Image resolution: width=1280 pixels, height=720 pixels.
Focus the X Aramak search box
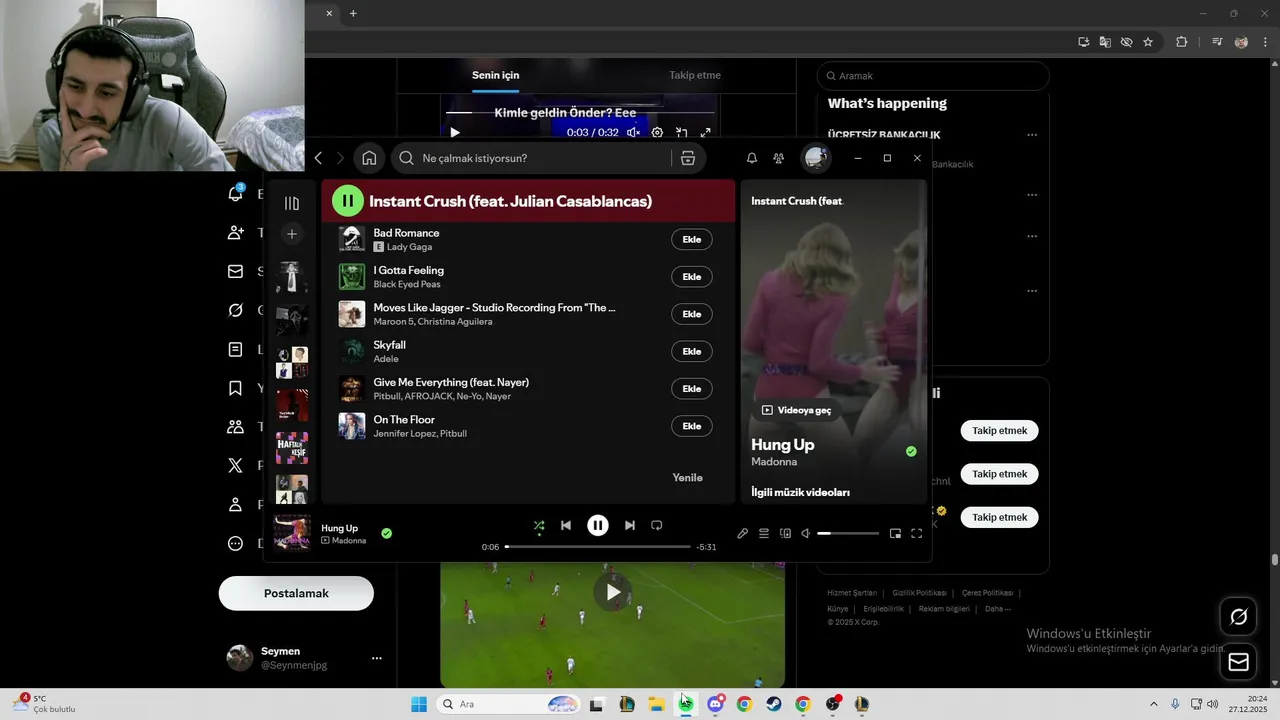point(933,76)
